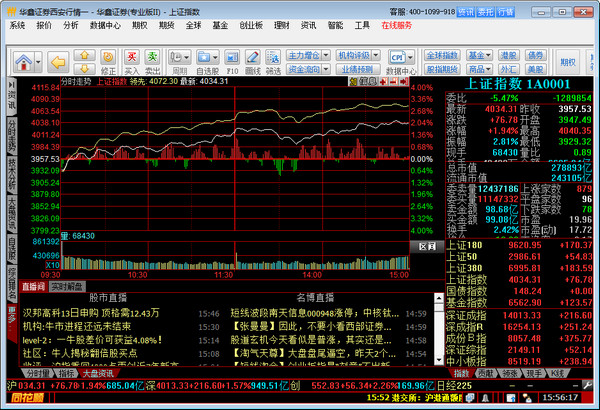This screenshot has height=410, width=600.
Task: Open the 分析 menu
Action: 70,25
